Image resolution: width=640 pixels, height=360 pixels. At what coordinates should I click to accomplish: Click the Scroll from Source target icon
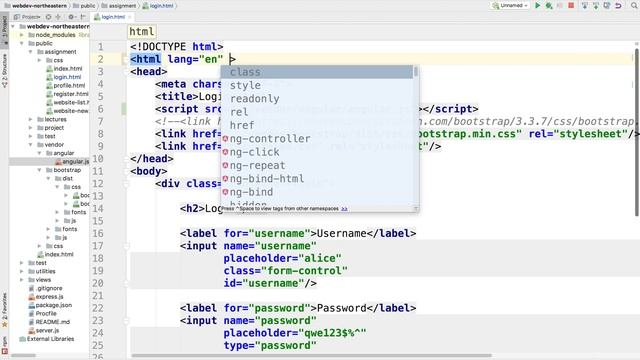[x=49, y=17]
